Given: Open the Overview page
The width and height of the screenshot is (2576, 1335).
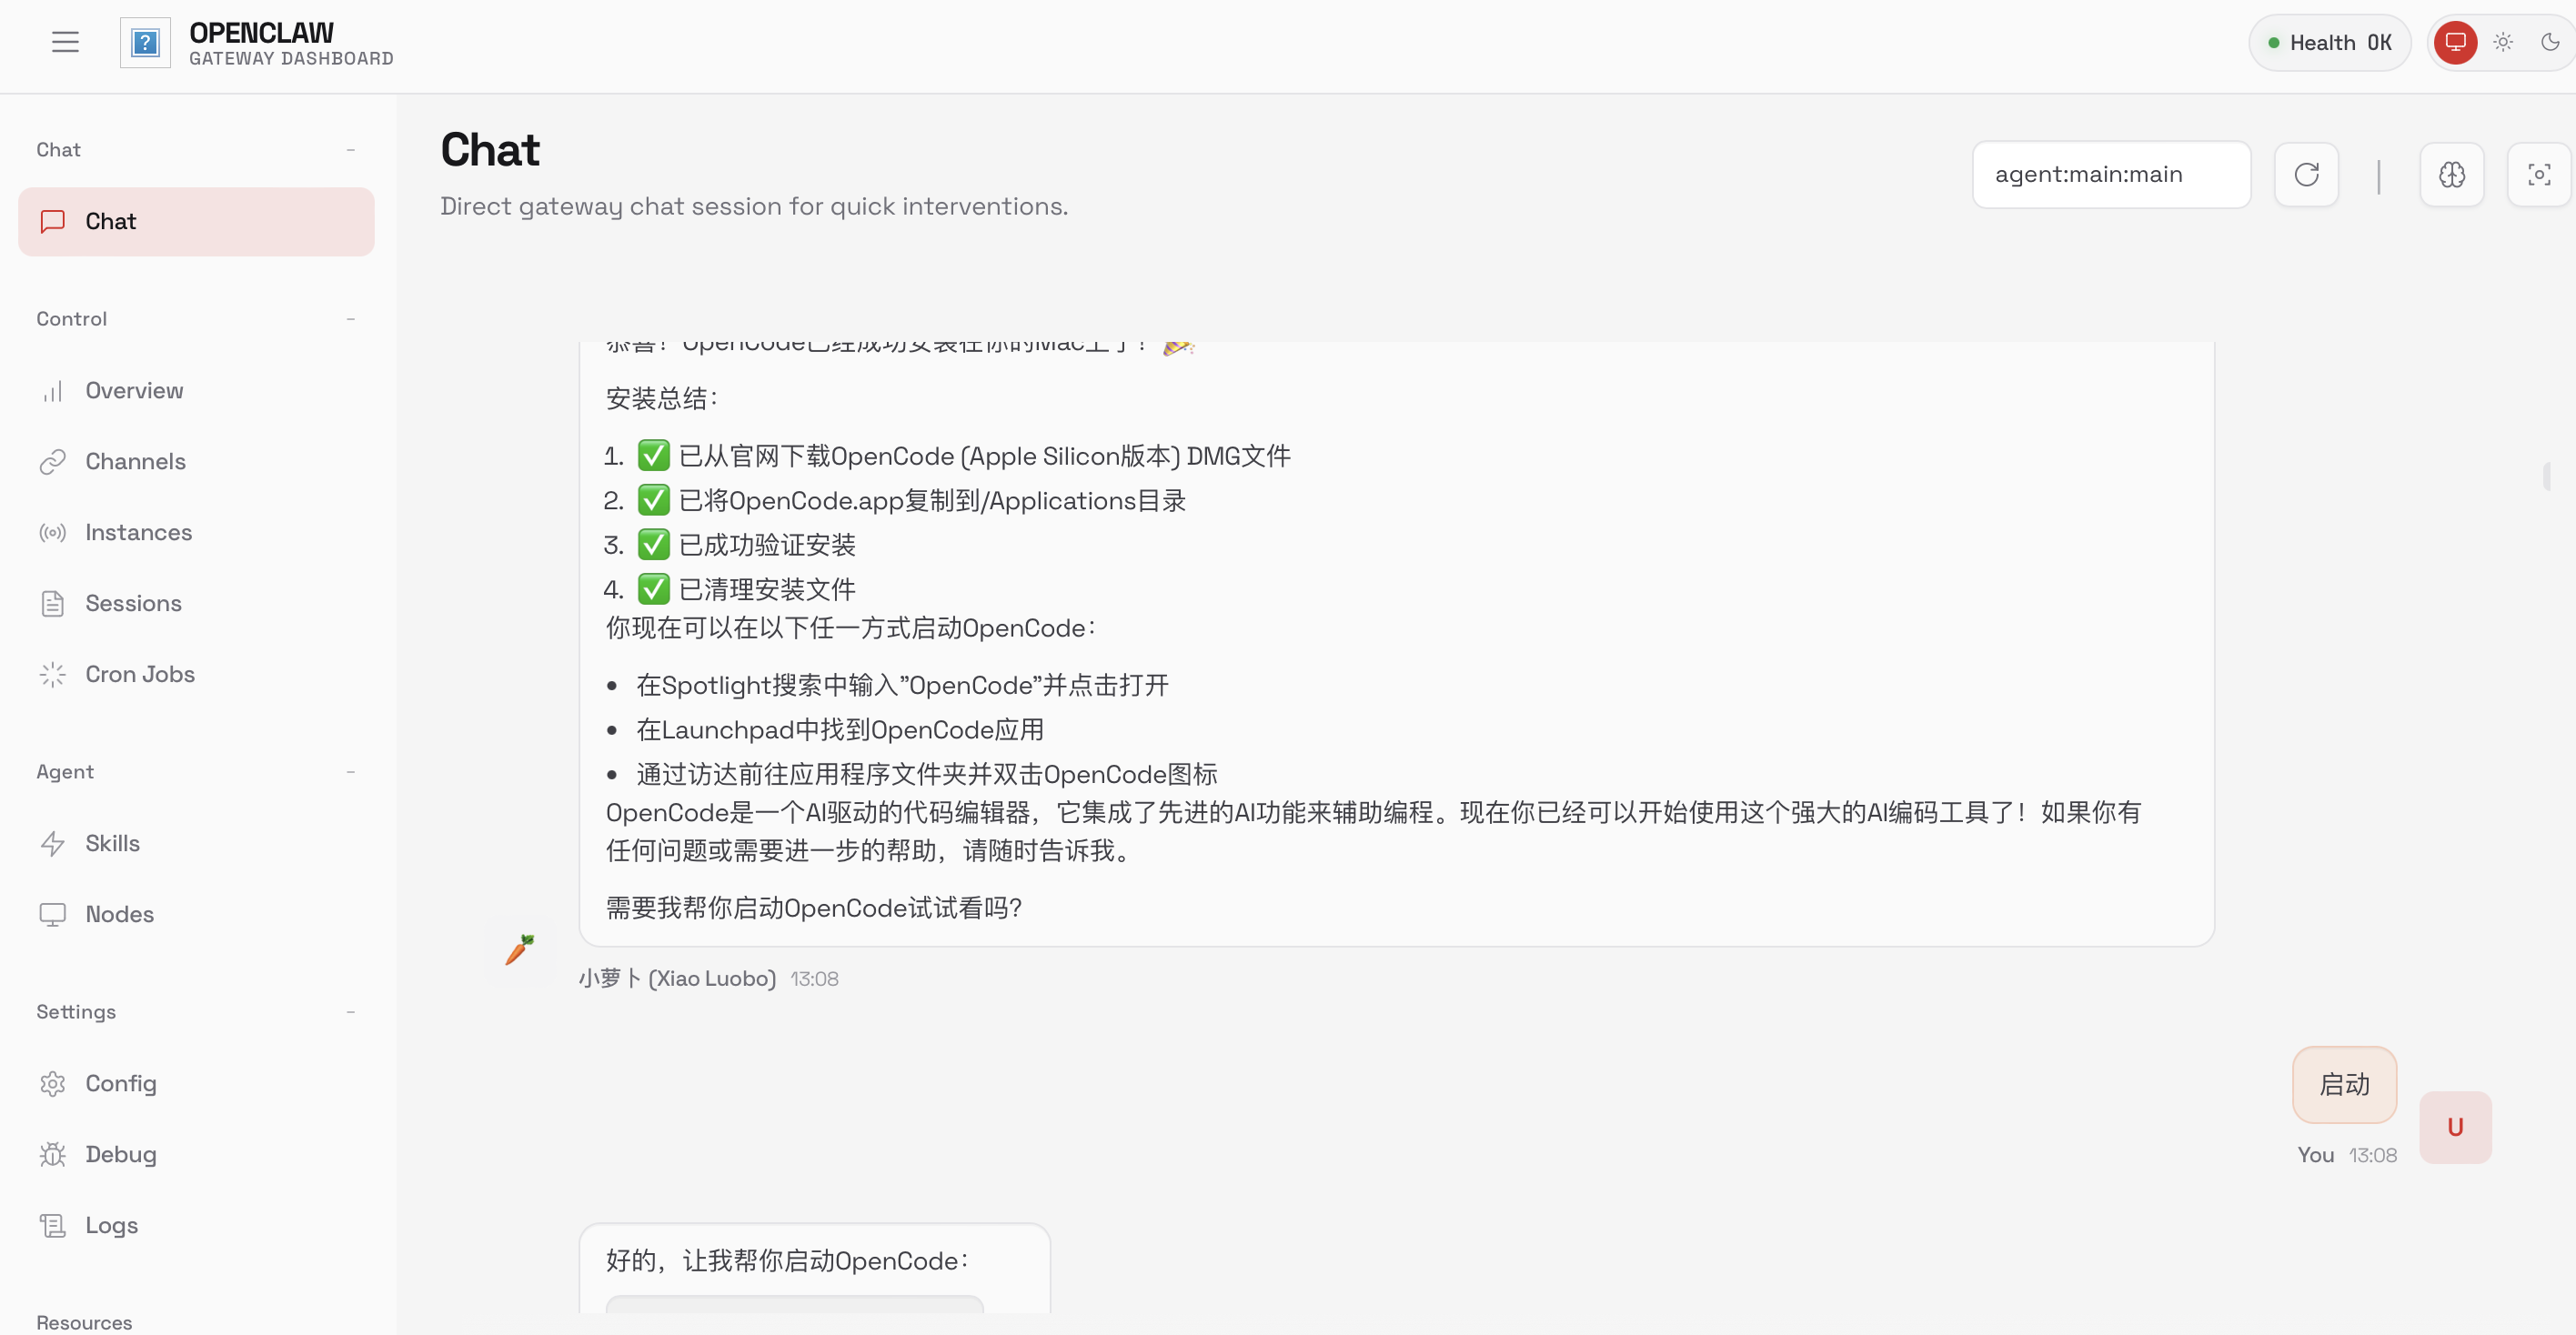Looking at the screenshot, I should coord(134,391).
